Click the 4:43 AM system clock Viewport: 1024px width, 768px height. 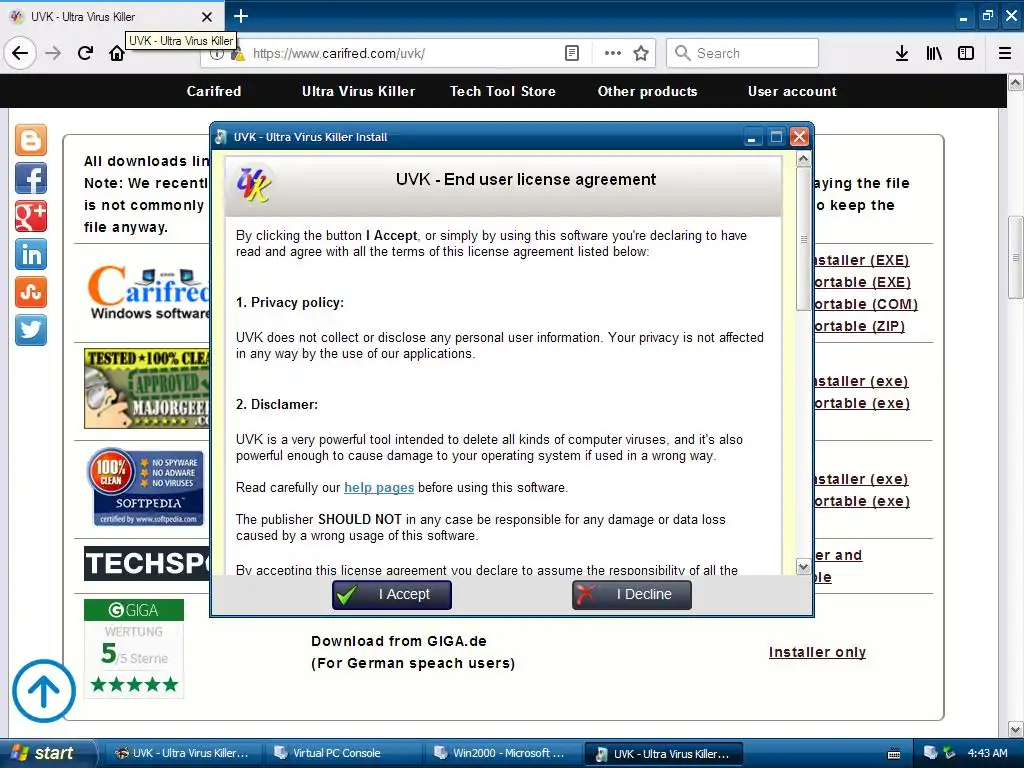987,753
